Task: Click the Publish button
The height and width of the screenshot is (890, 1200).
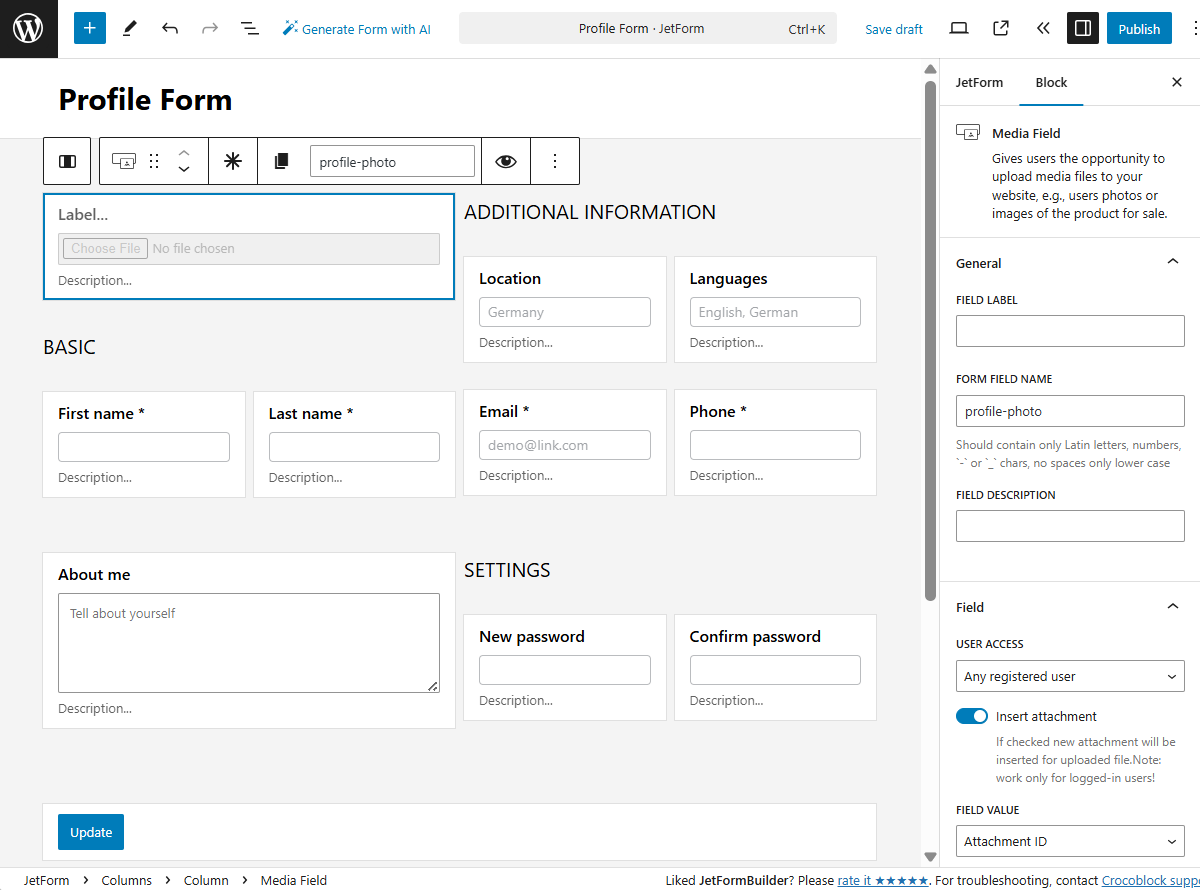Action: (x=1139, y=28)
